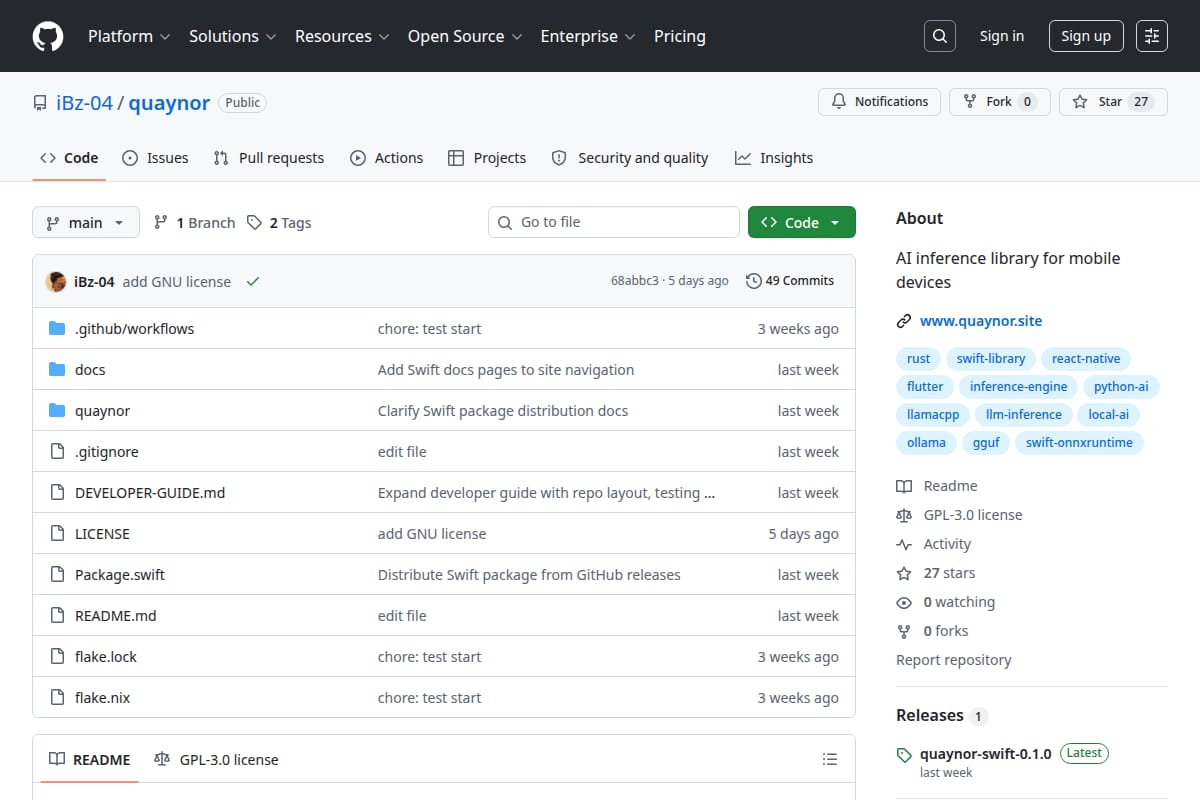This screenshot has width=1200, height=800.
Task: Click the Sign in link
Action: pyautogui.click(x=1002, y=36)
